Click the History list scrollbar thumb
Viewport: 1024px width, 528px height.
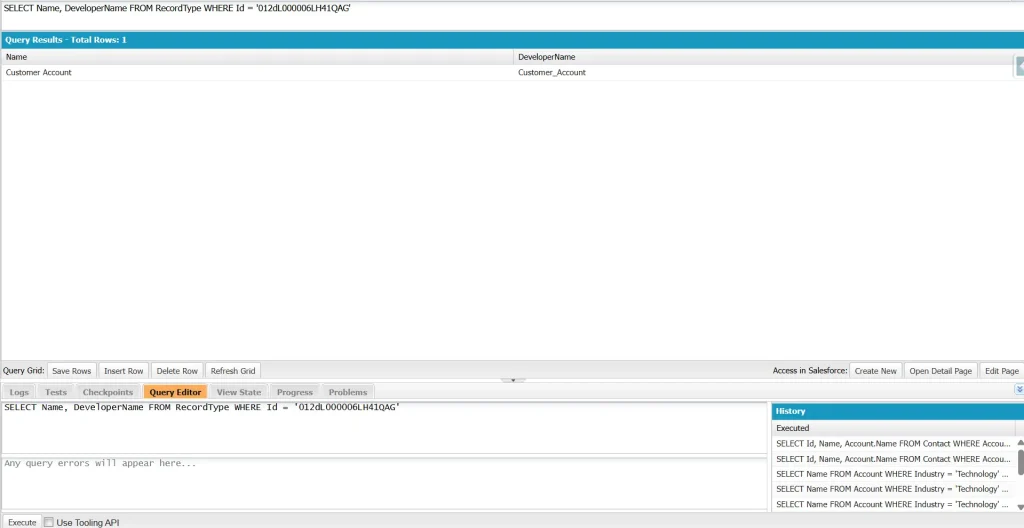[1020, 462]
